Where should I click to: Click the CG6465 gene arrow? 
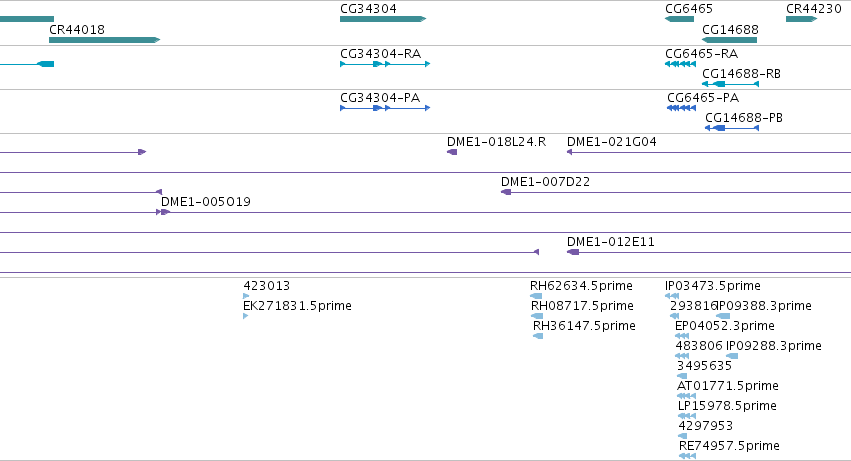click(x=679, y=19)
